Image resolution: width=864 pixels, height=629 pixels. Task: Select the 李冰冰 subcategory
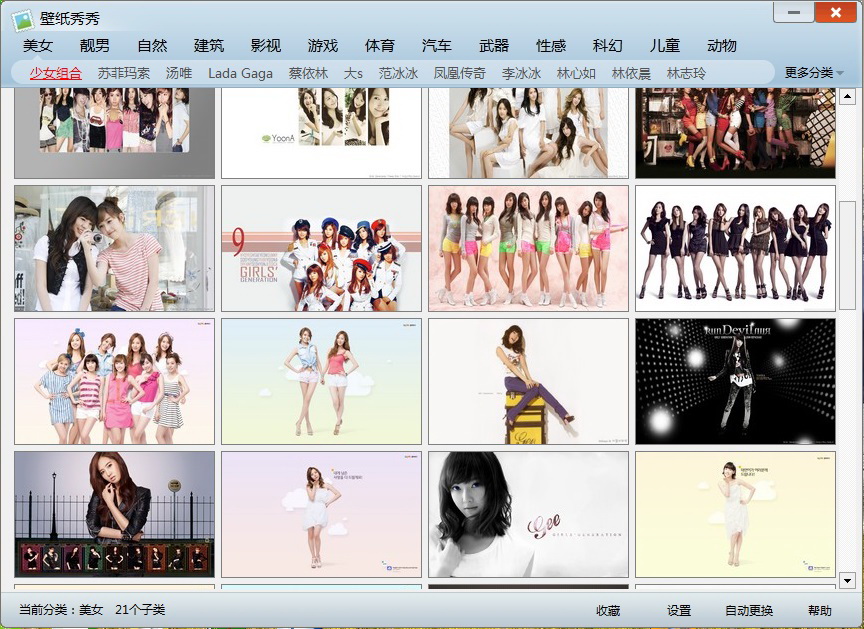coord(521,73)
